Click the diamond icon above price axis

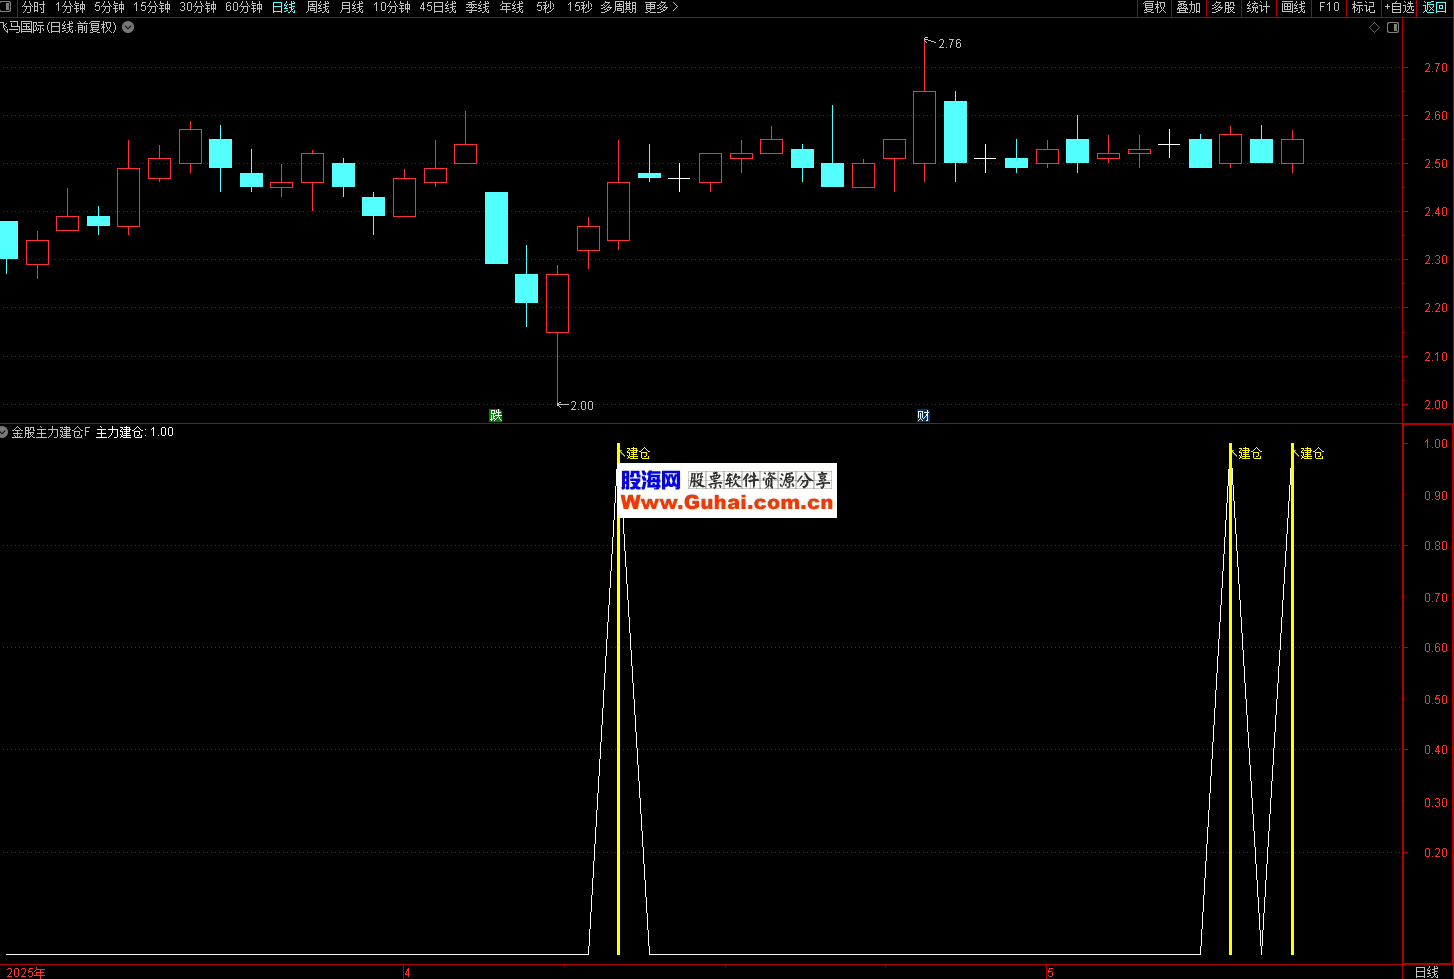(1375, 27)
